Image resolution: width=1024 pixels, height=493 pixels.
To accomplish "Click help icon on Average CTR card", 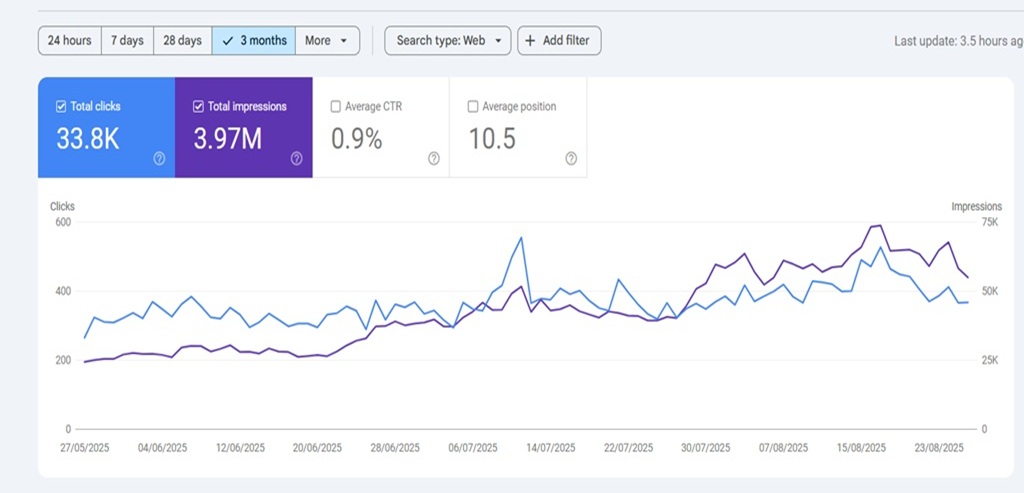I will coord(433,158).
